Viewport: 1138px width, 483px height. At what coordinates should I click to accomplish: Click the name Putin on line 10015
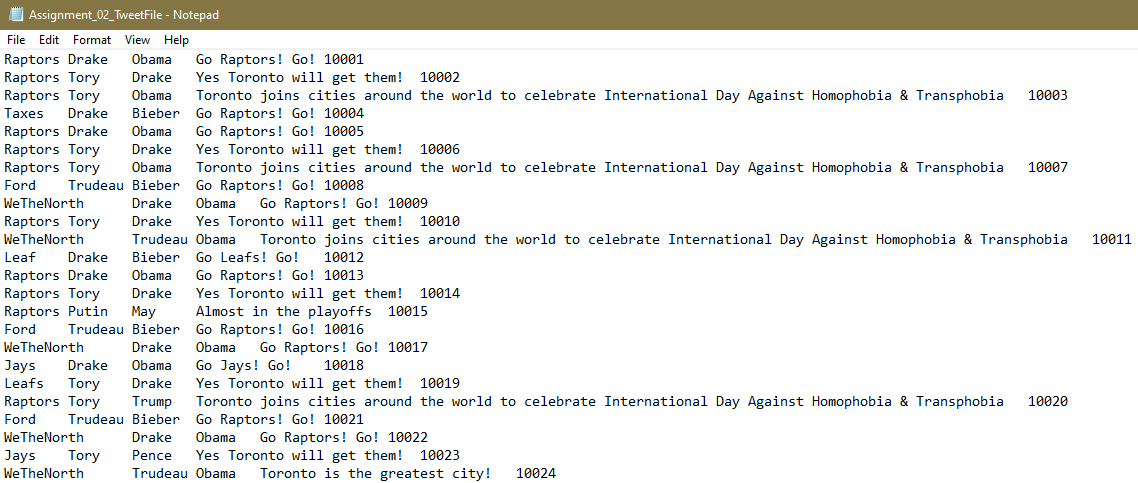[88, 312]
